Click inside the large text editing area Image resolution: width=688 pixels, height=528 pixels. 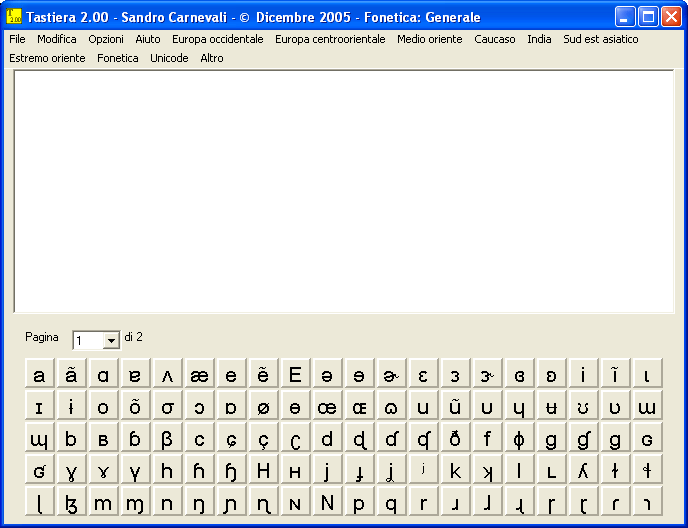point(344,191)
